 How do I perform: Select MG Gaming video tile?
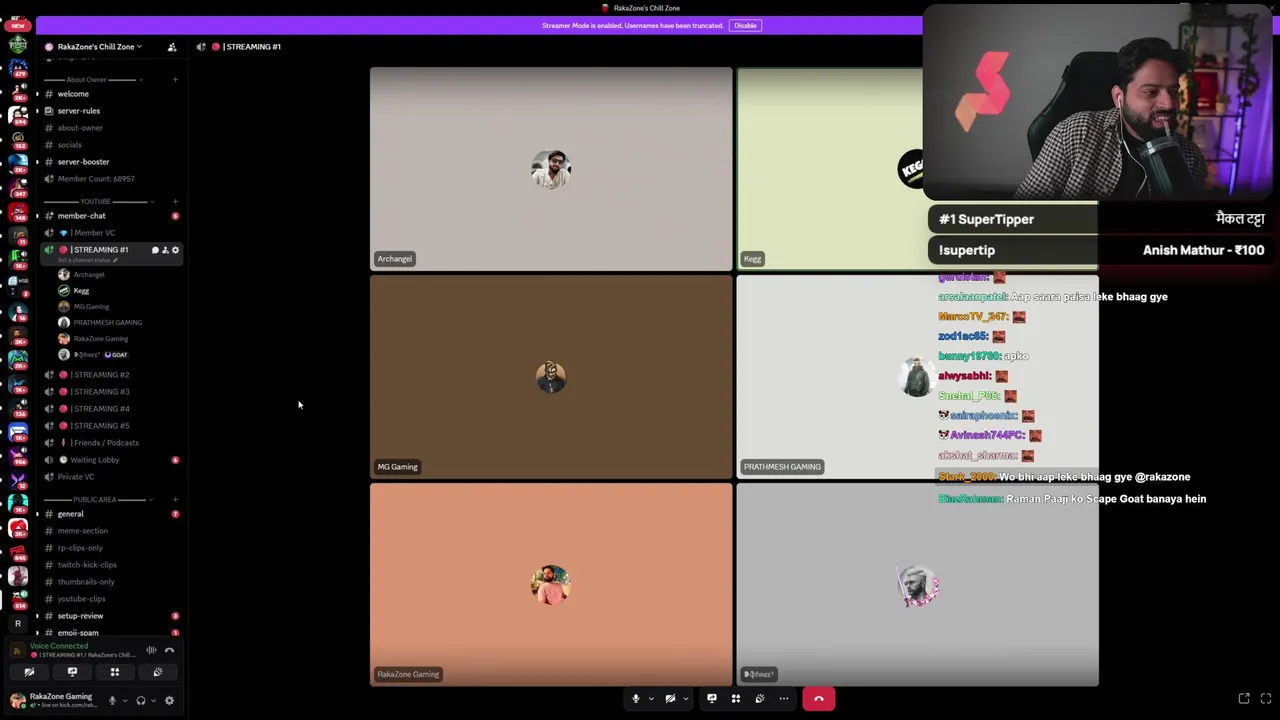click(551, 377)
